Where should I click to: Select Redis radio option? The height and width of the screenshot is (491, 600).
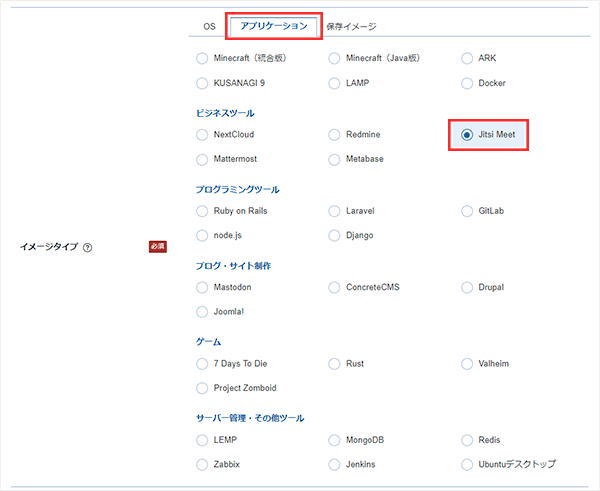[467, 440]
